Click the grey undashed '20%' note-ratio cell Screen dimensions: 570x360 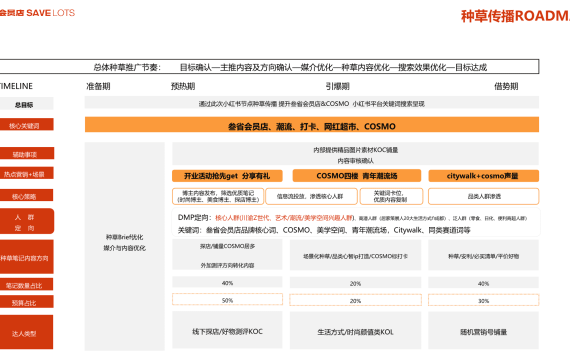[x=355, y=283]
